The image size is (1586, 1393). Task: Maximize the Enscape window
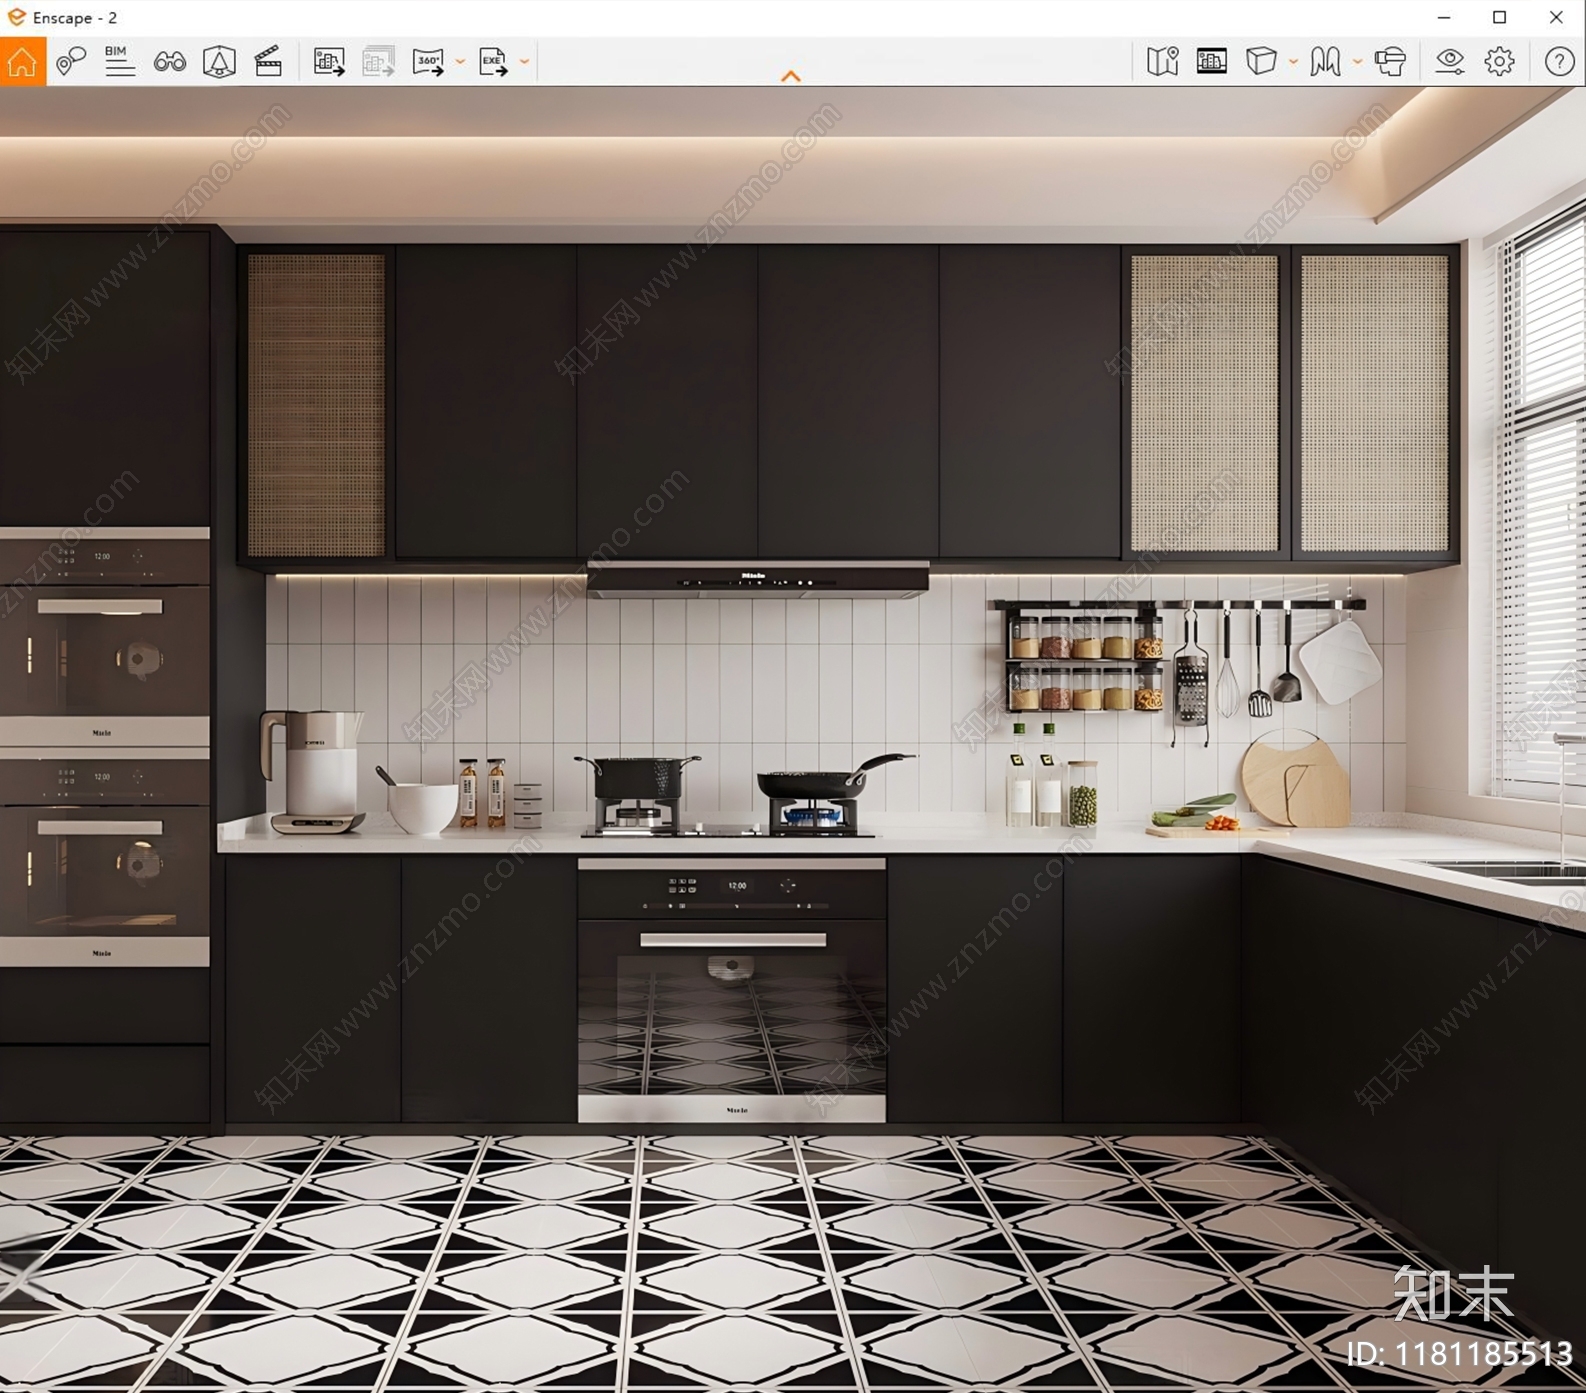pos(1499,17)
